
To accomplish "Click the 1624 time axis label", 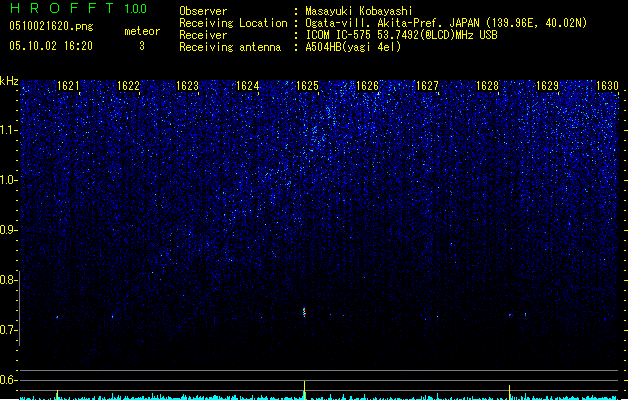I will pyautogui.click(x=248, y=86).
